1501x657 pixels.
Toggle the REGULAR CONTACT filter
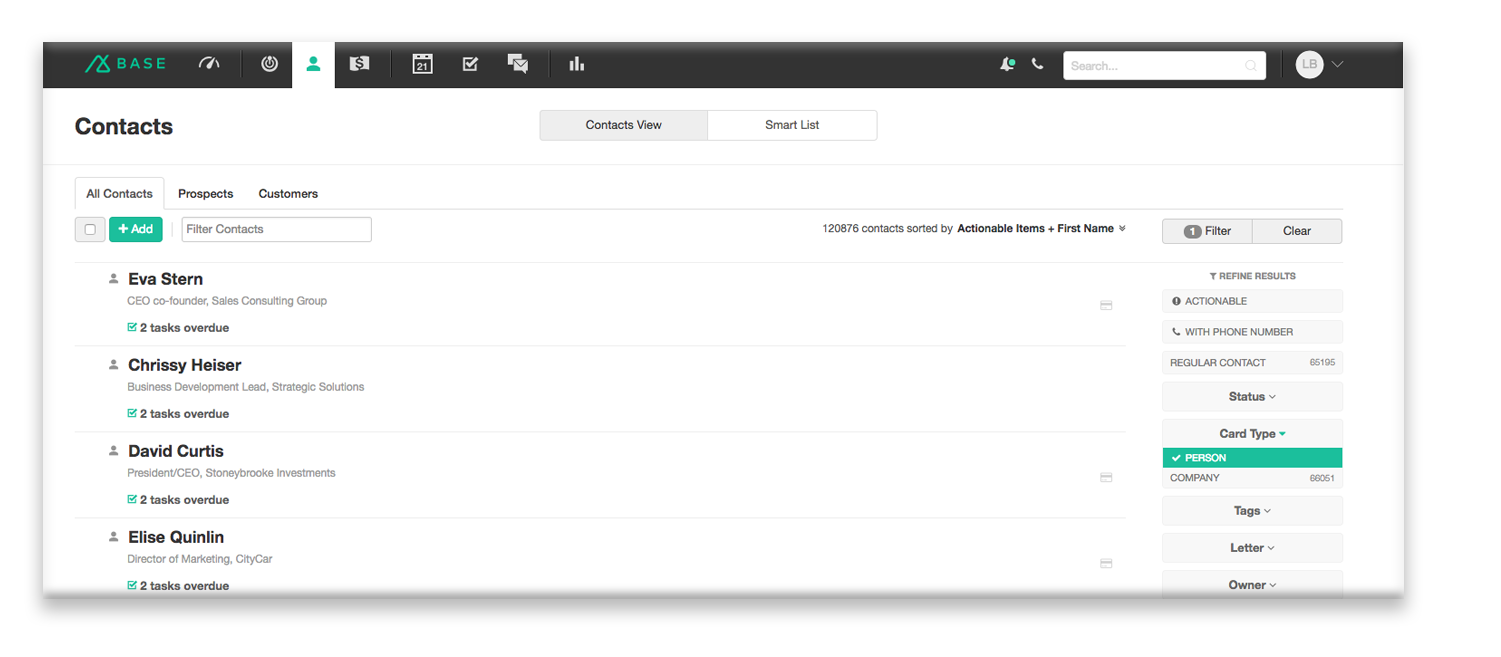tap(1252, 363)
